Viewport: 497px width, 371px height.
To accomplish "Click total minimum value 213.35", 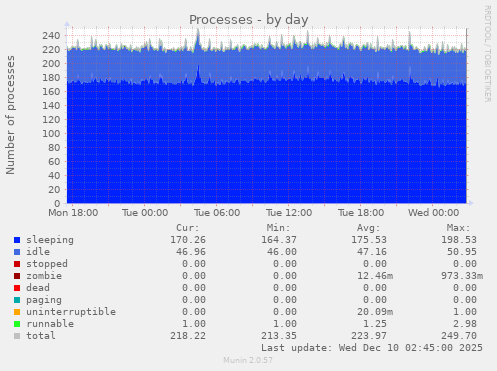I will [279, 336].
